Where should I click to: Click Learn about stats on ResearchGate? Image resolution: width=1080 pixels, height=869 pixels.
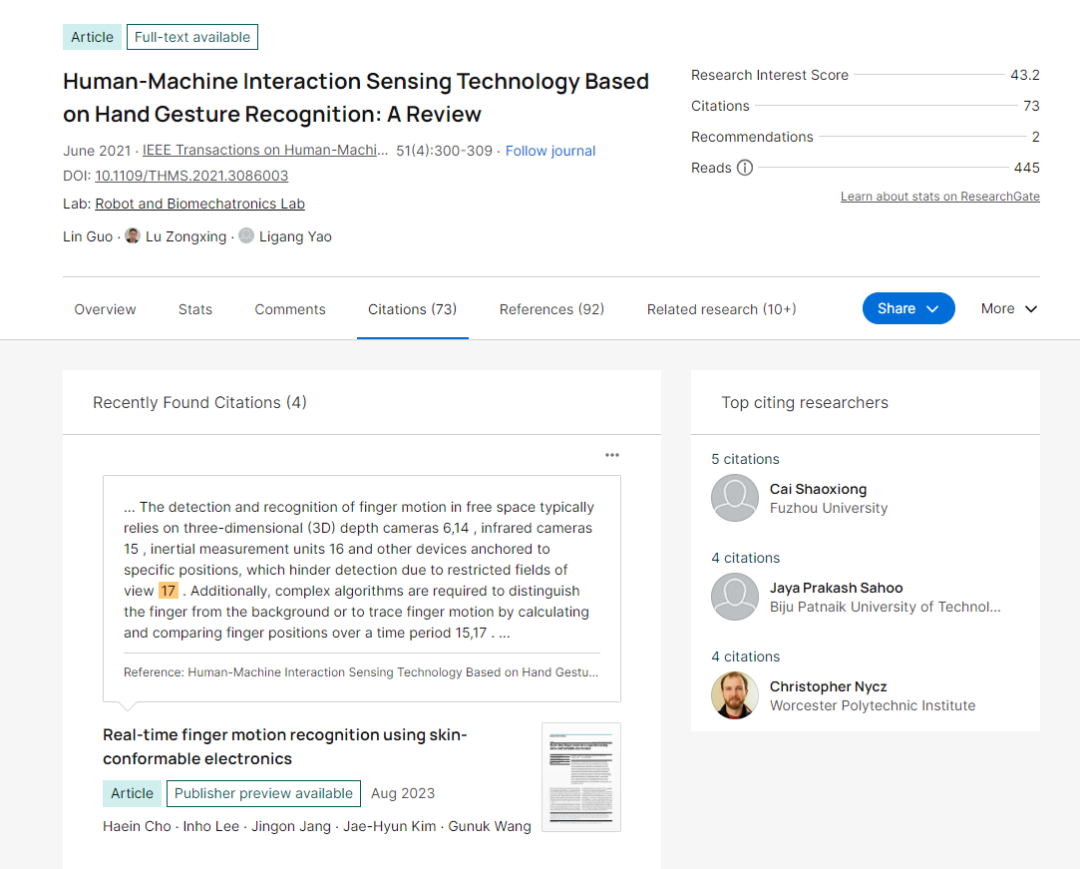click(x=939, y=197)
